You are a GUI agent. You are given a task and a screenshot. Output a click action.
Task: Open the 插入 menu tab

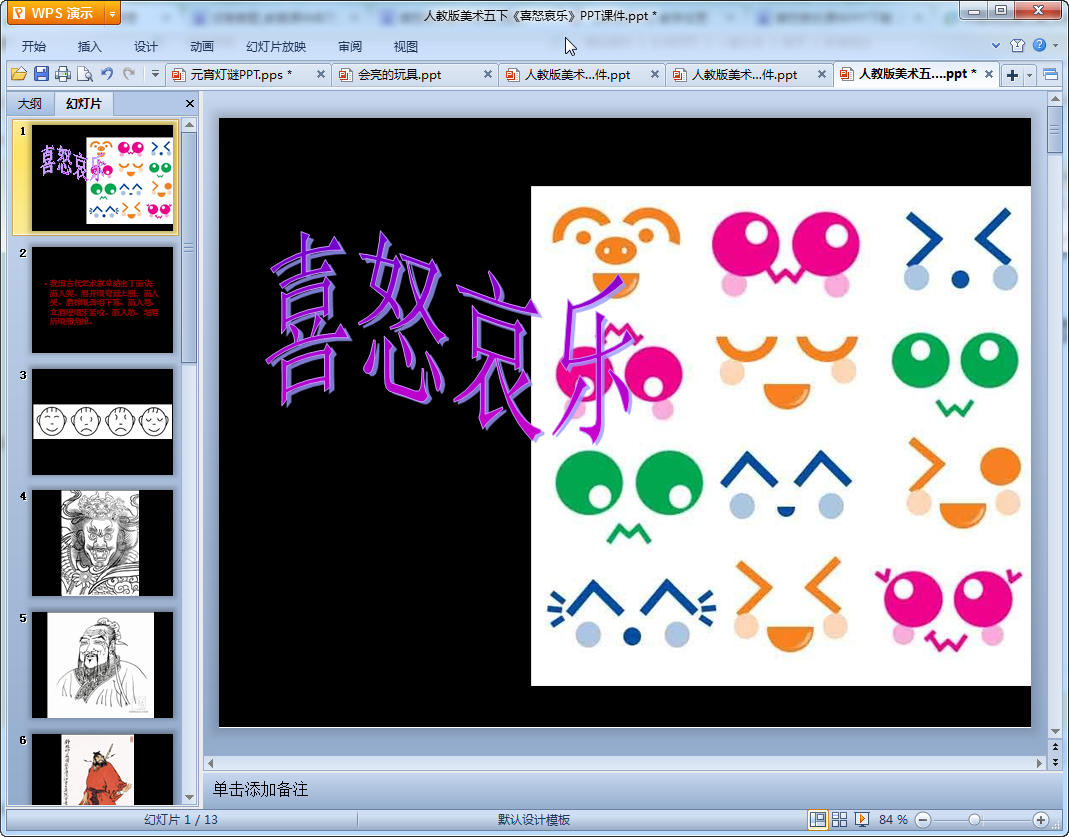coord(89,46)
